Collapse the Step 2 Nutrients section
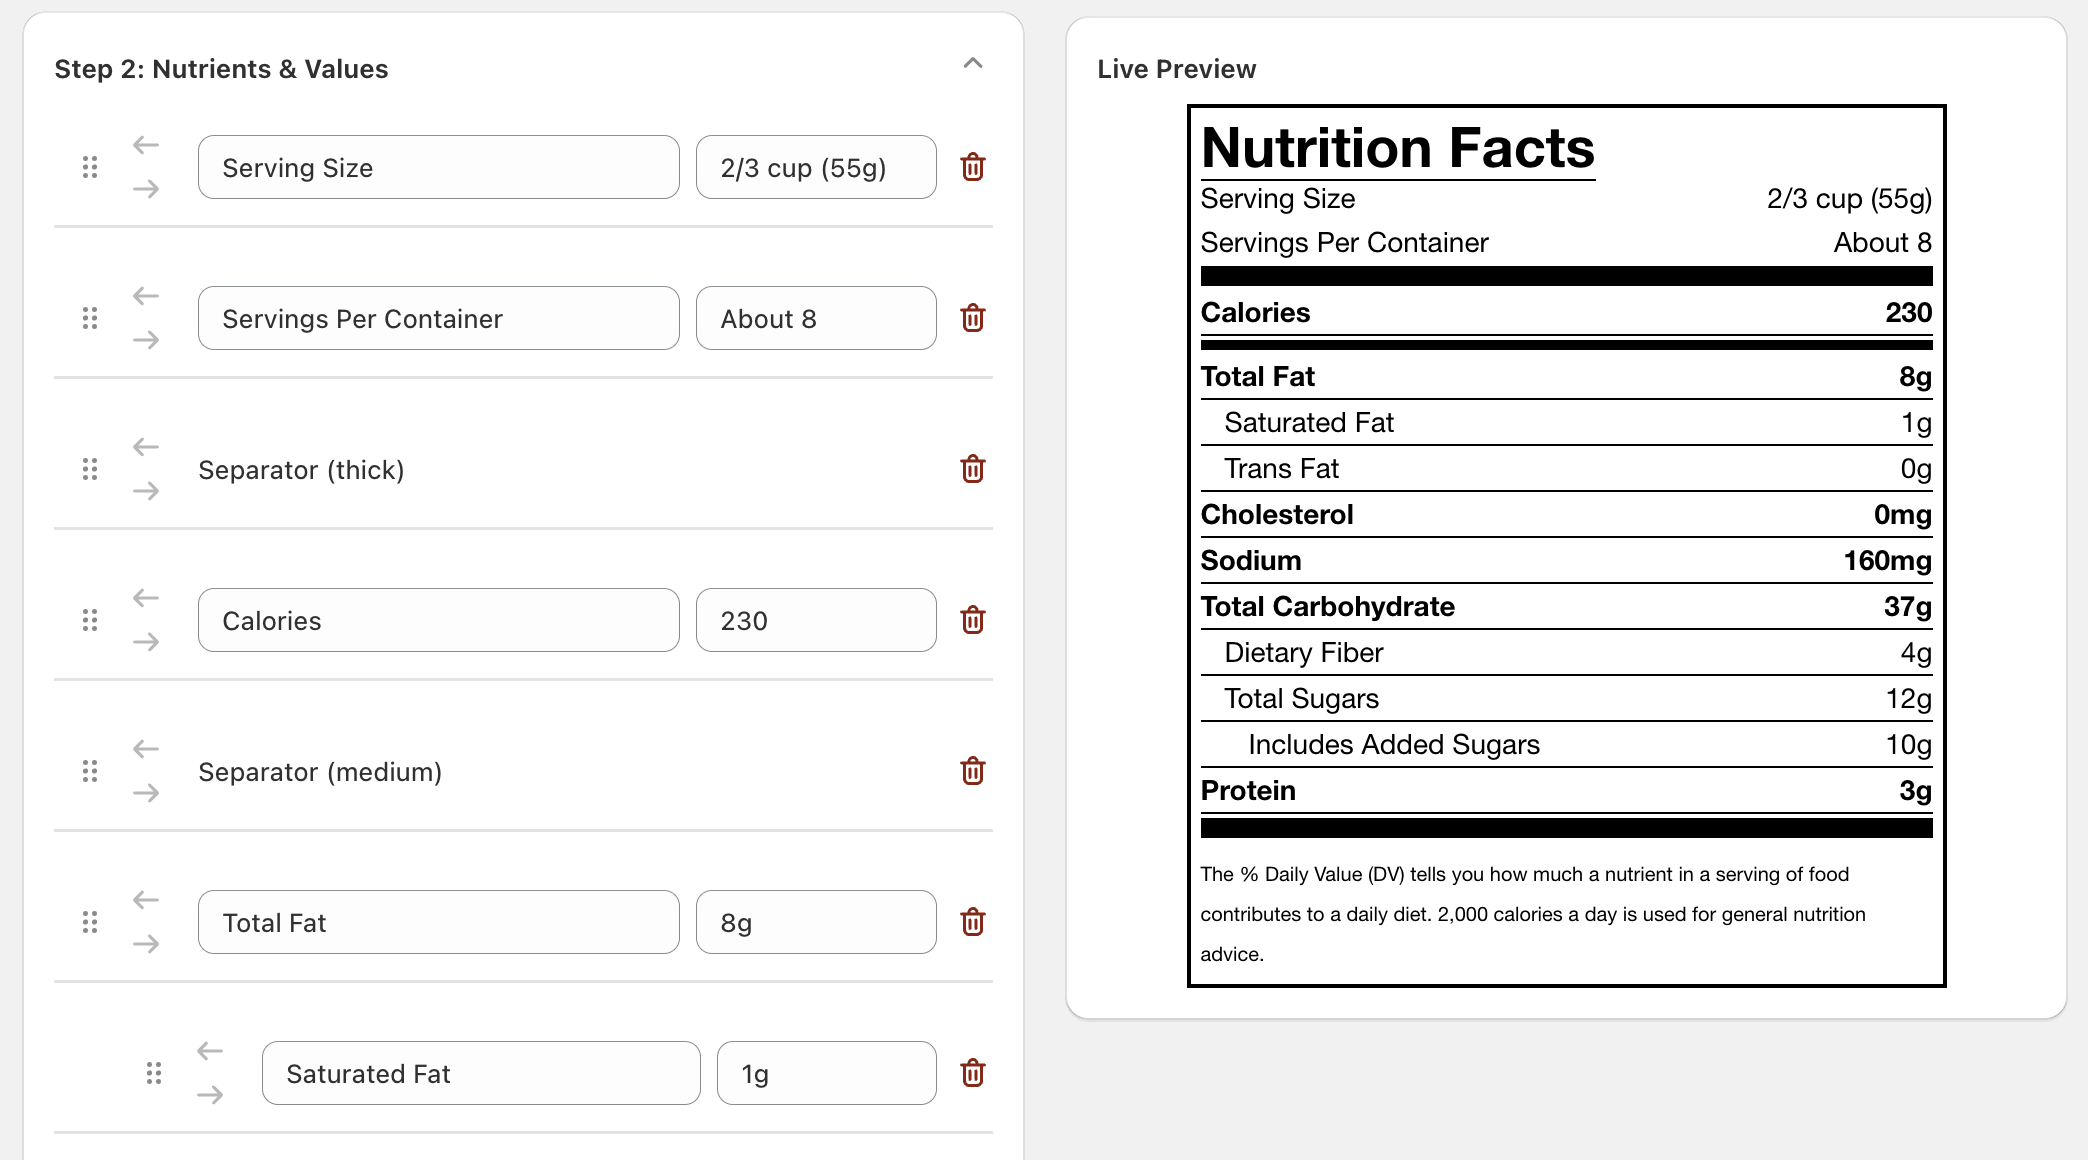Screen dimensions: 2088x1160 971,64
